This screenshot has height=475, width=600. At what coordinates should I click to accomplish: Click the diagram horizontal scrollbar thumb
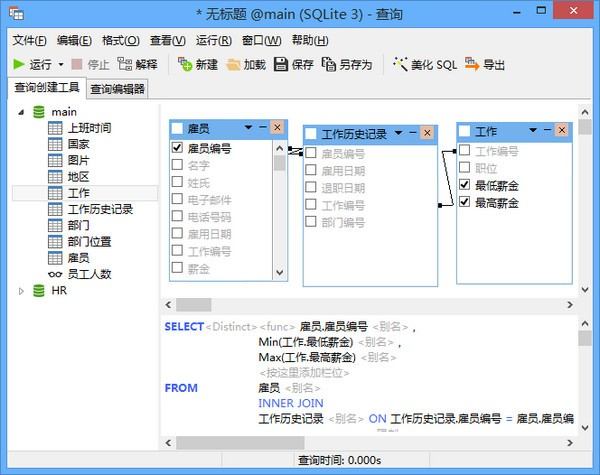pos(193,305)
